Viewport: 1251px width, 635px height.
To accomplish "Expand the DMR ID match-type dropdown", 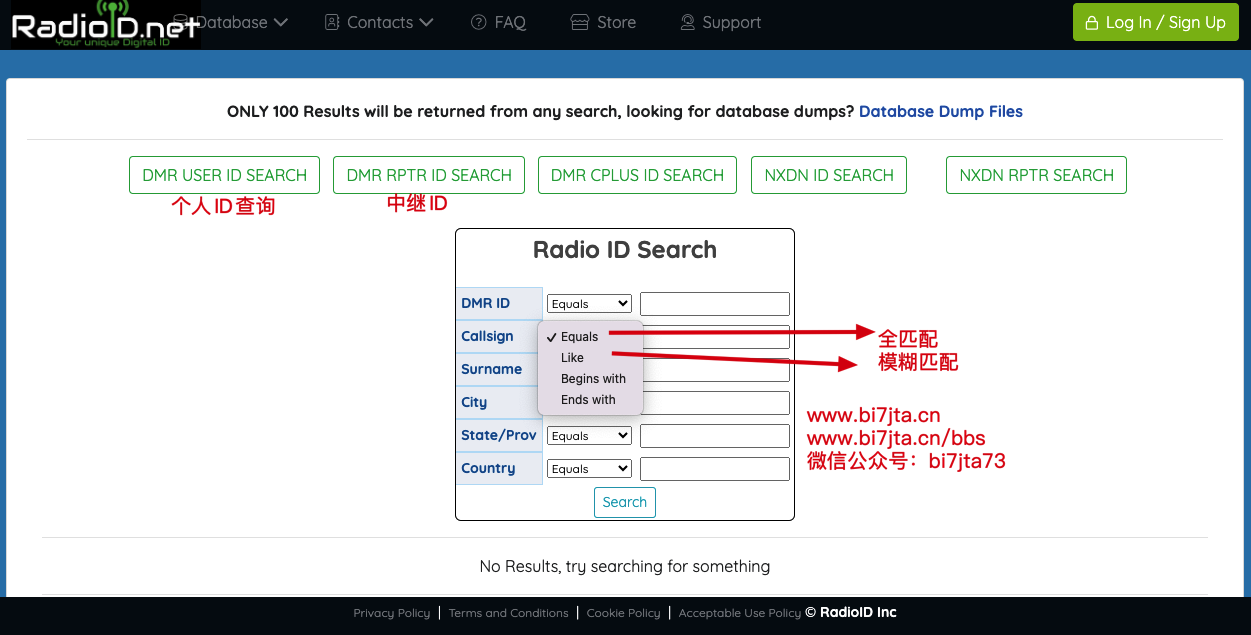I will pos(589,304).
